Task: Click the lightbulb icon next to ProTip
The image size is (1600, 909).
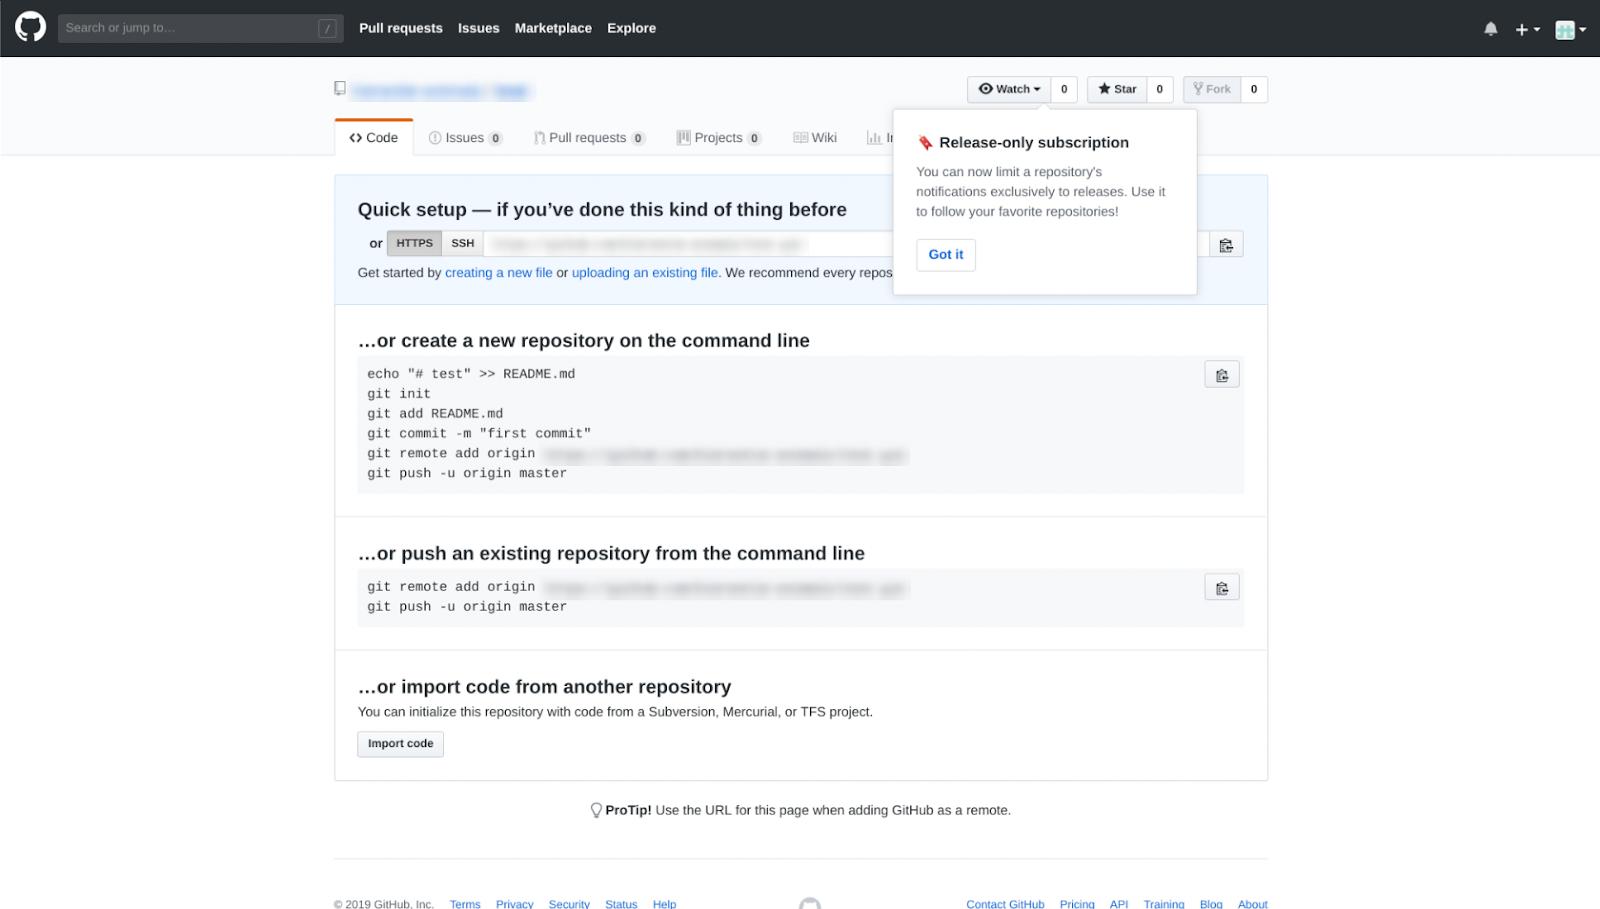Action: [597, 810]
